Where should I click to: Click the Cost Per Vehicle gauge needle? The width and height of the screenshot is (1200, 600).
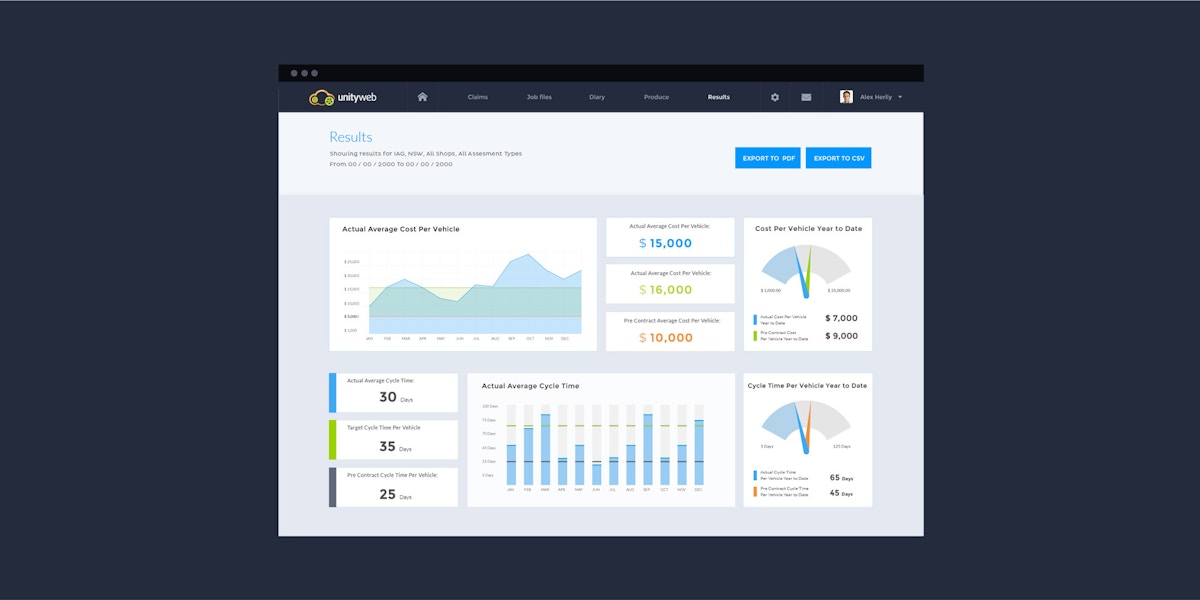pyautogui.click(x=802, y=275)
